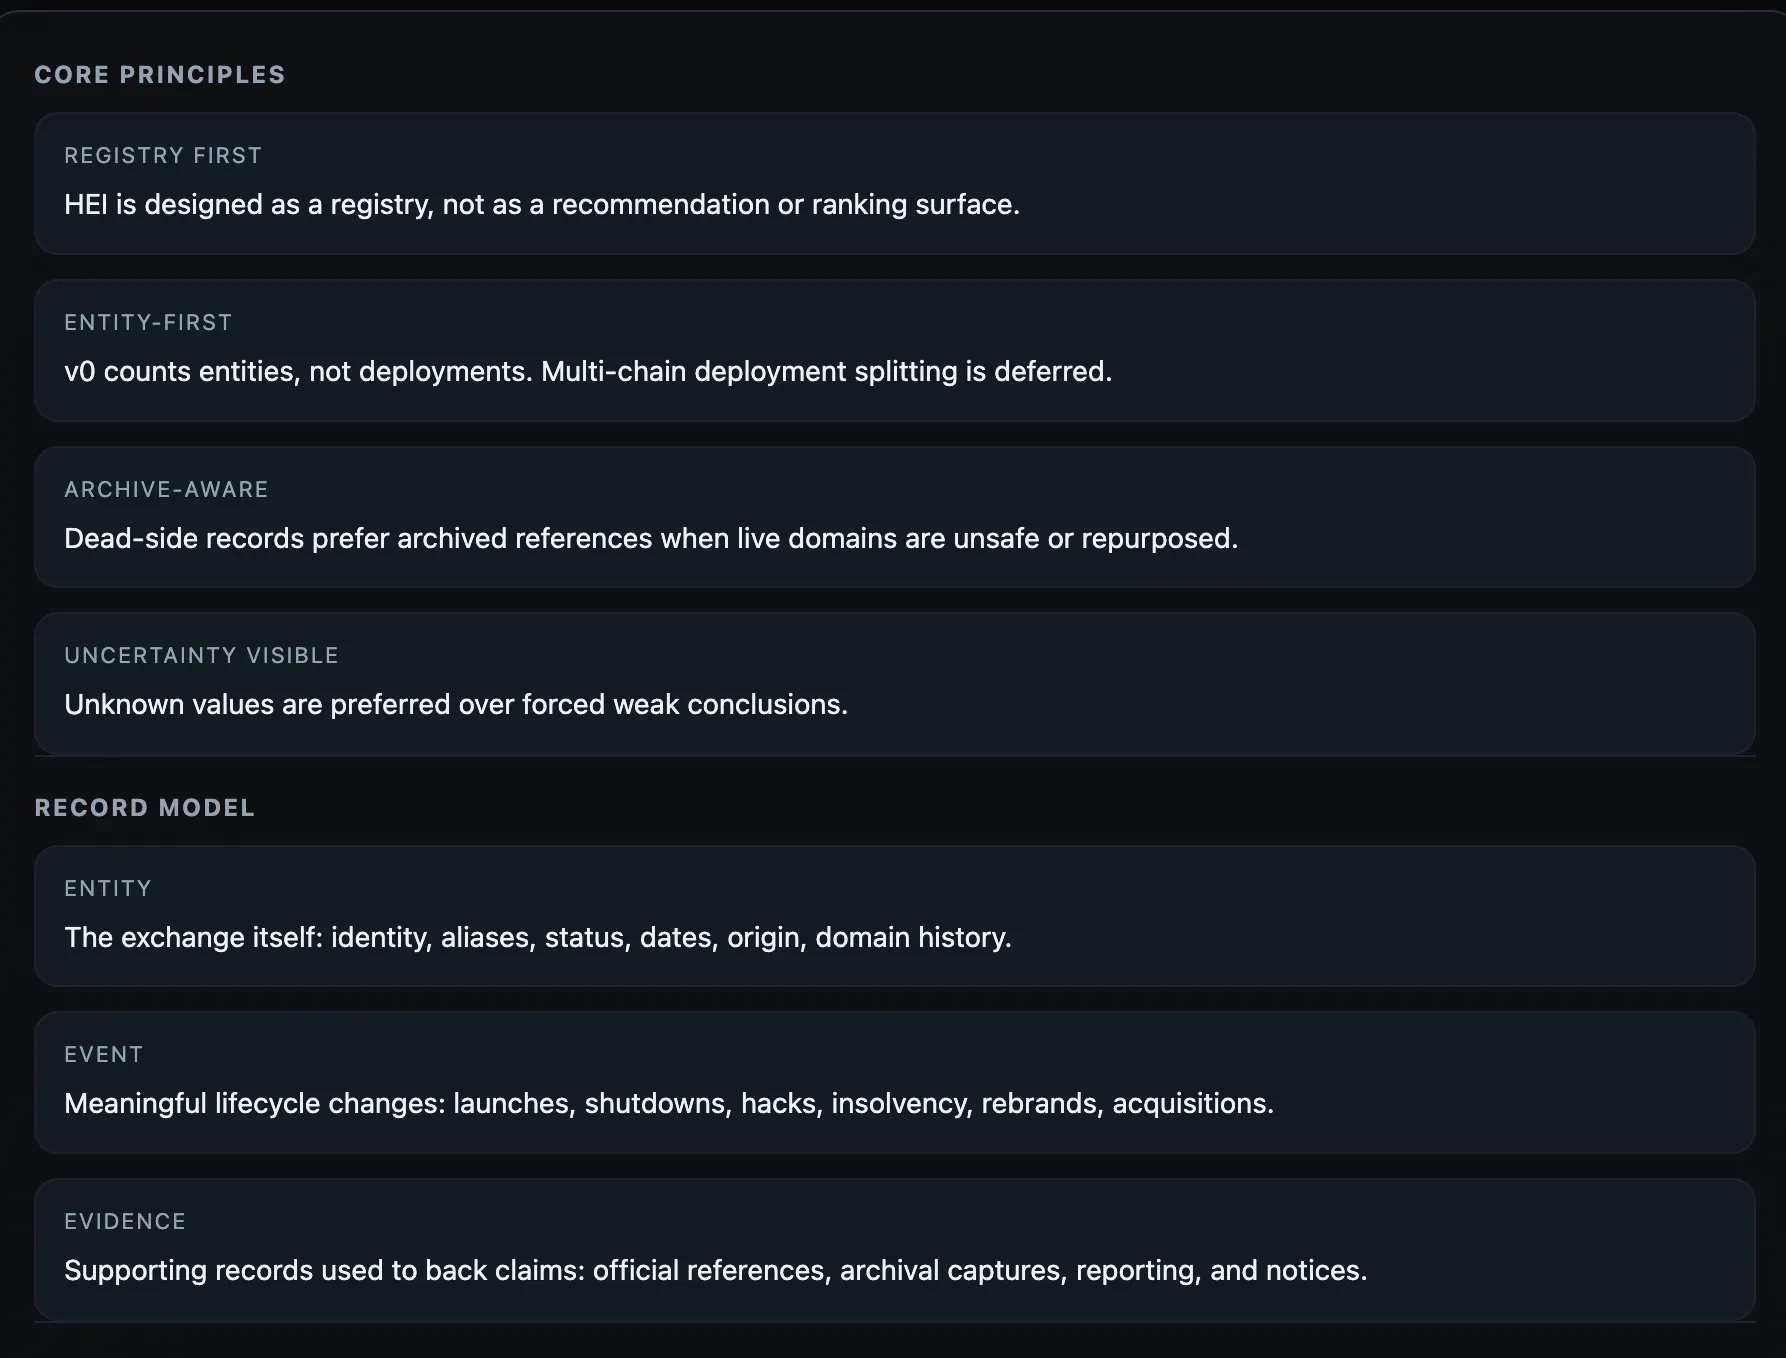The width and height of the screenshot is (1786, 1358).
Task: Click the v0 counts entities description
Action: pyautogui.click(x=588, y=371)
